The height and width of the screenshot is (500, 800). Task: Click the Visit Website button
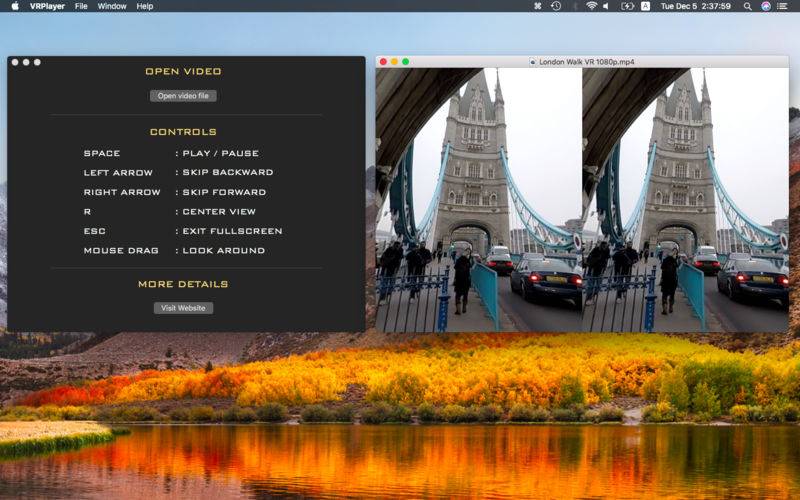coord(183,308)
